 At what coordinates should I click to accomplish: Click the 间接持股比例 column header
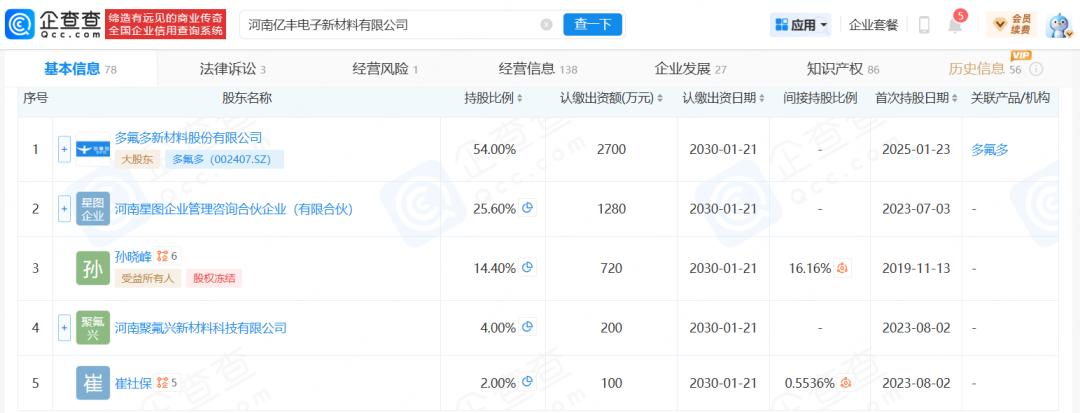pyautogui.click(x=820, y=98)
